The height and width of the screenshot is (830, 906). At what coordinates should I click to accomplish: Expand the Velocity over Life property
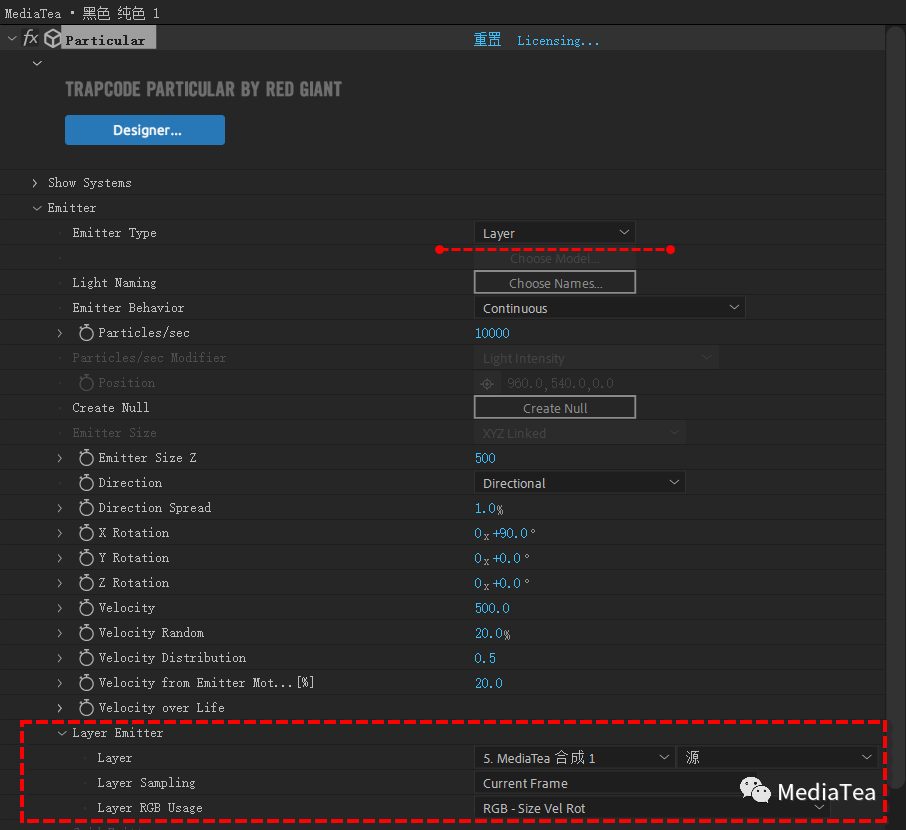point(60,707)
